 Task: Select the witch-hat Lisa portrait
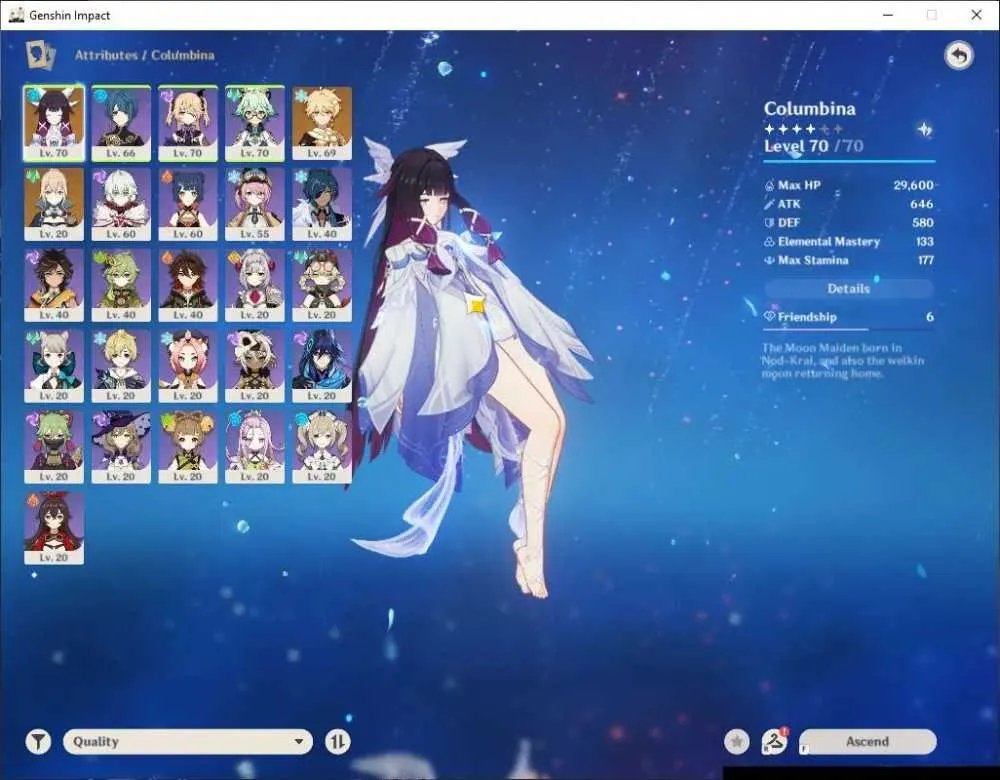pos(121,447)
